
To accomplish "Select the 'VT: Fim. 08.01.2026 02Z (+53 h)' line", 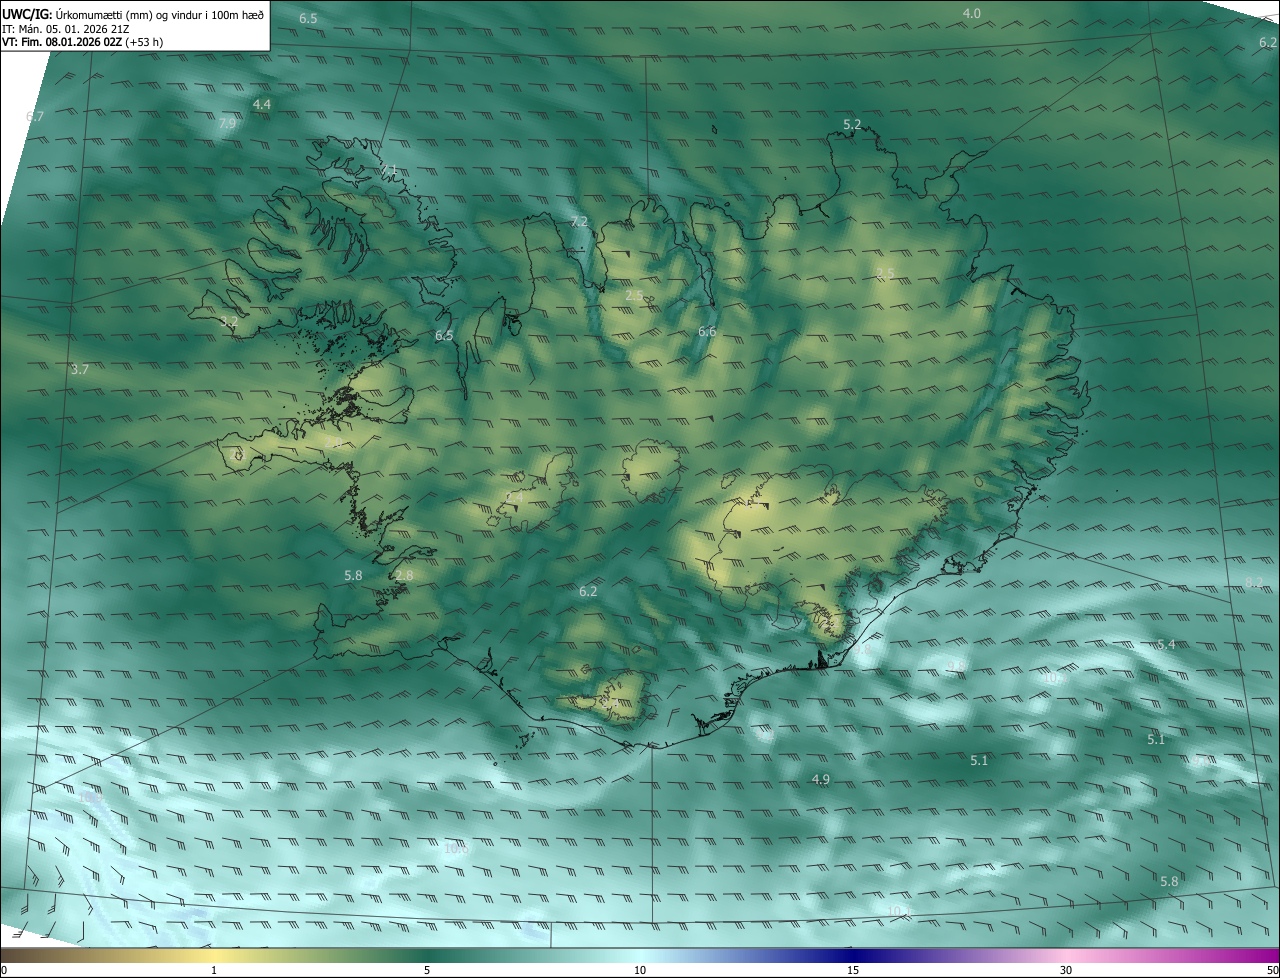I will [x=83, y=42].
